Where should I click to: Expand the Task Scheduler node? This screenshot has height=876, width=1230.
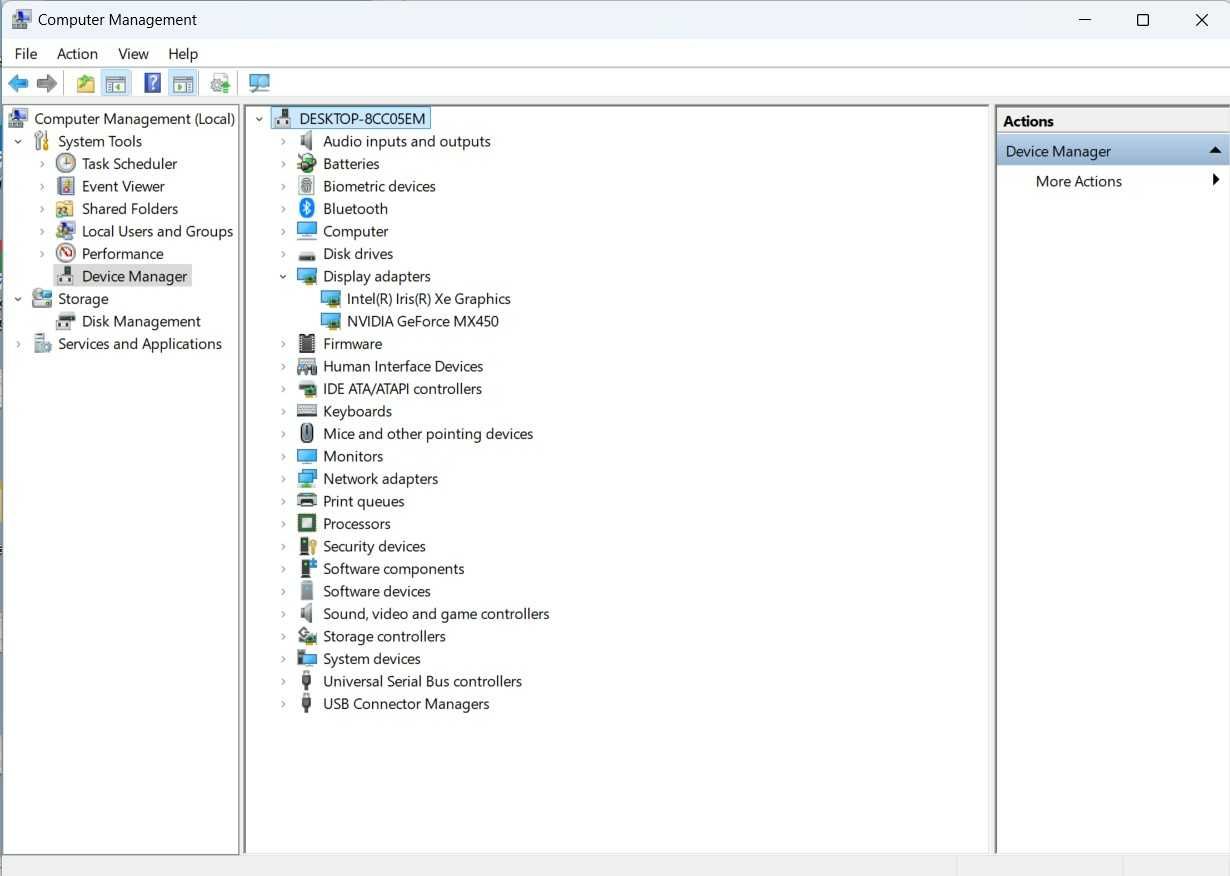pyautogui.click(x=42, y=163)
